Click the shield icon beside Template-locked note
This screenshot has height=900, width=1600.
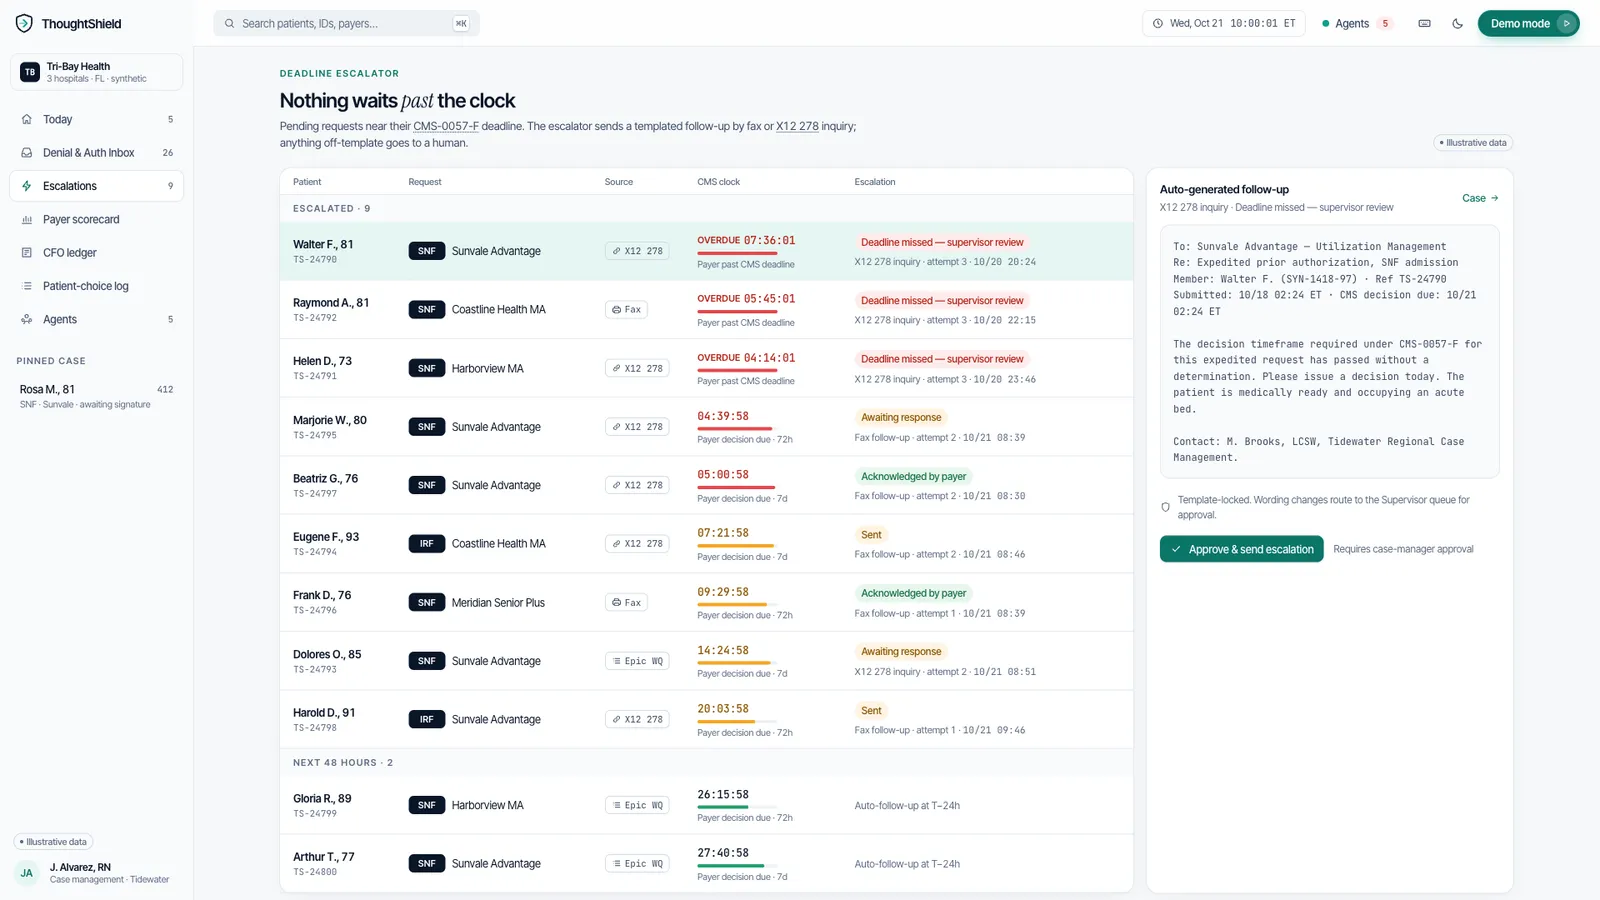point(1165,507)
